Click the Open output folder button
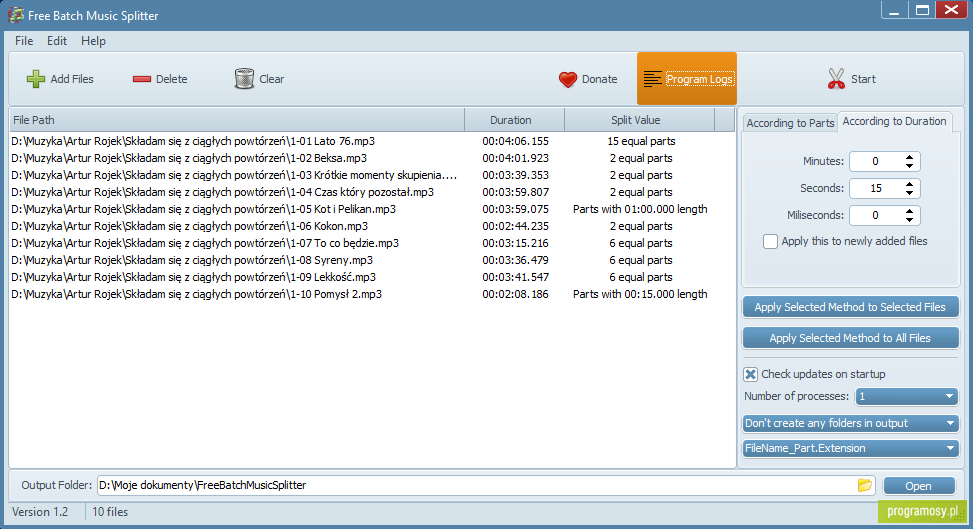This screenshot has height=529, width=973. point(919,486)
